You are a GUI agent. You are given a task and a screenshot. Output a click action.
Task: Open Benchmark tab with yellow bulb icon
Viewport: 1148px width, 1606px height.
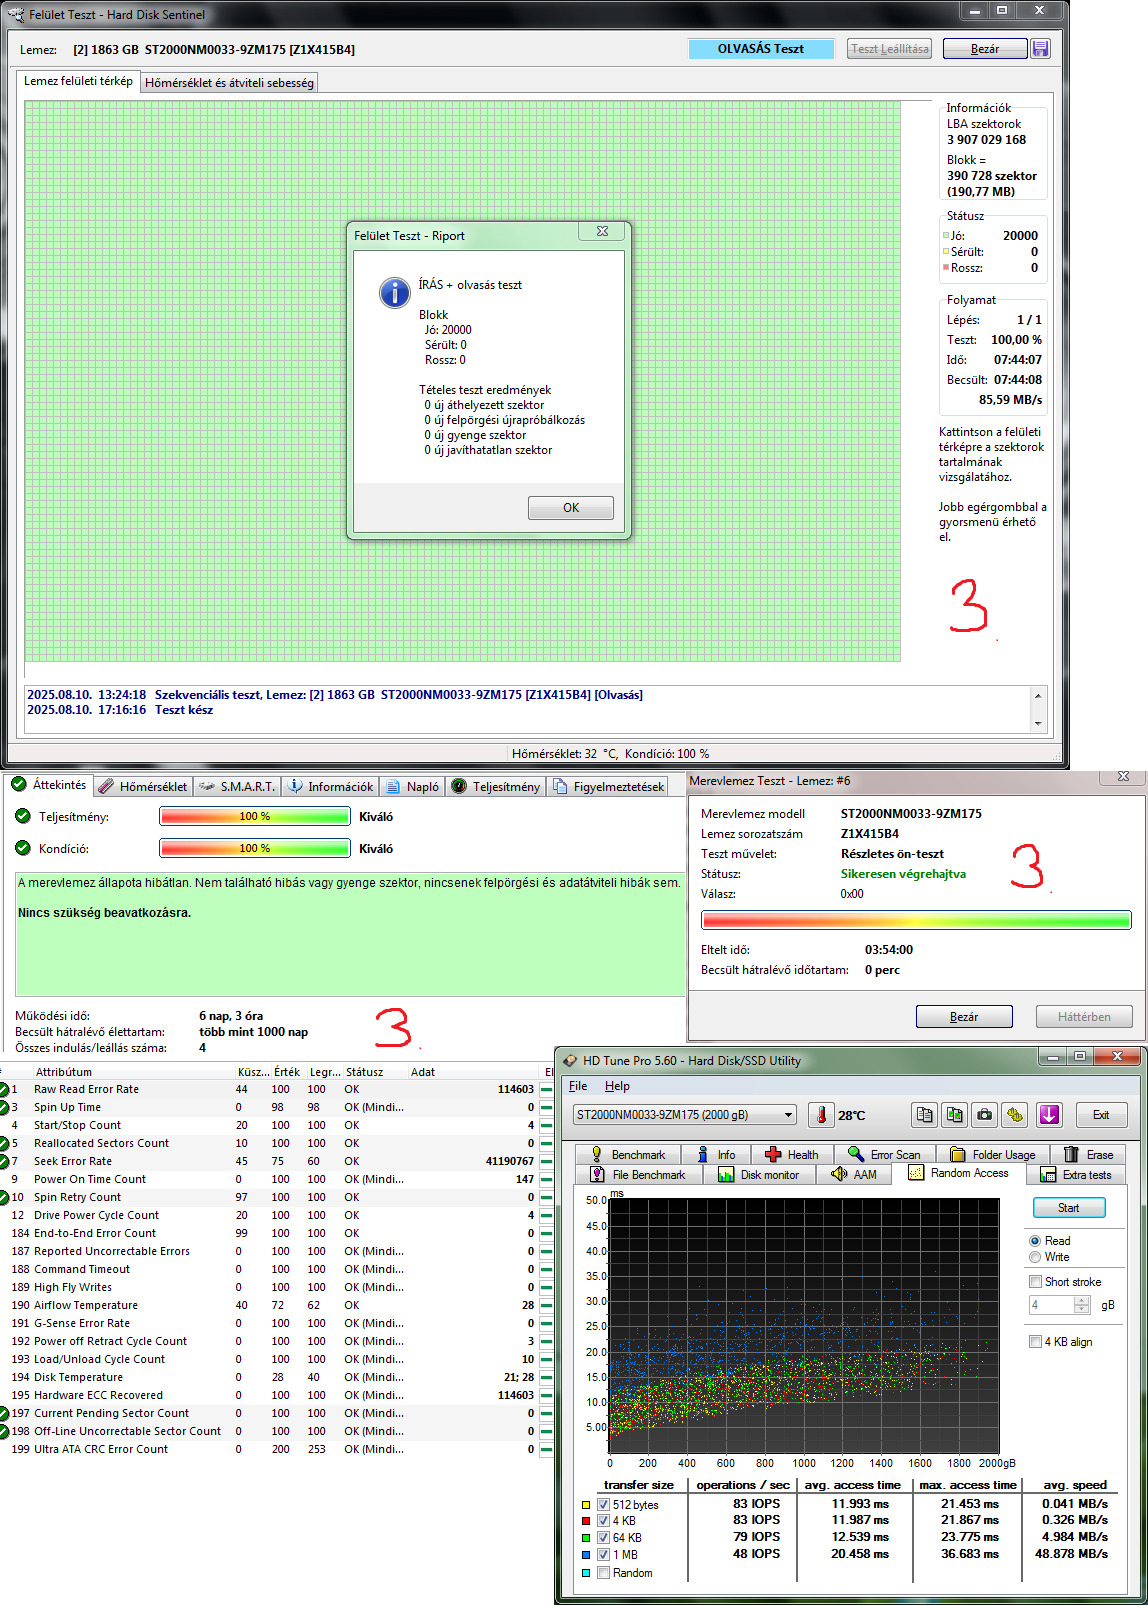628,1154
